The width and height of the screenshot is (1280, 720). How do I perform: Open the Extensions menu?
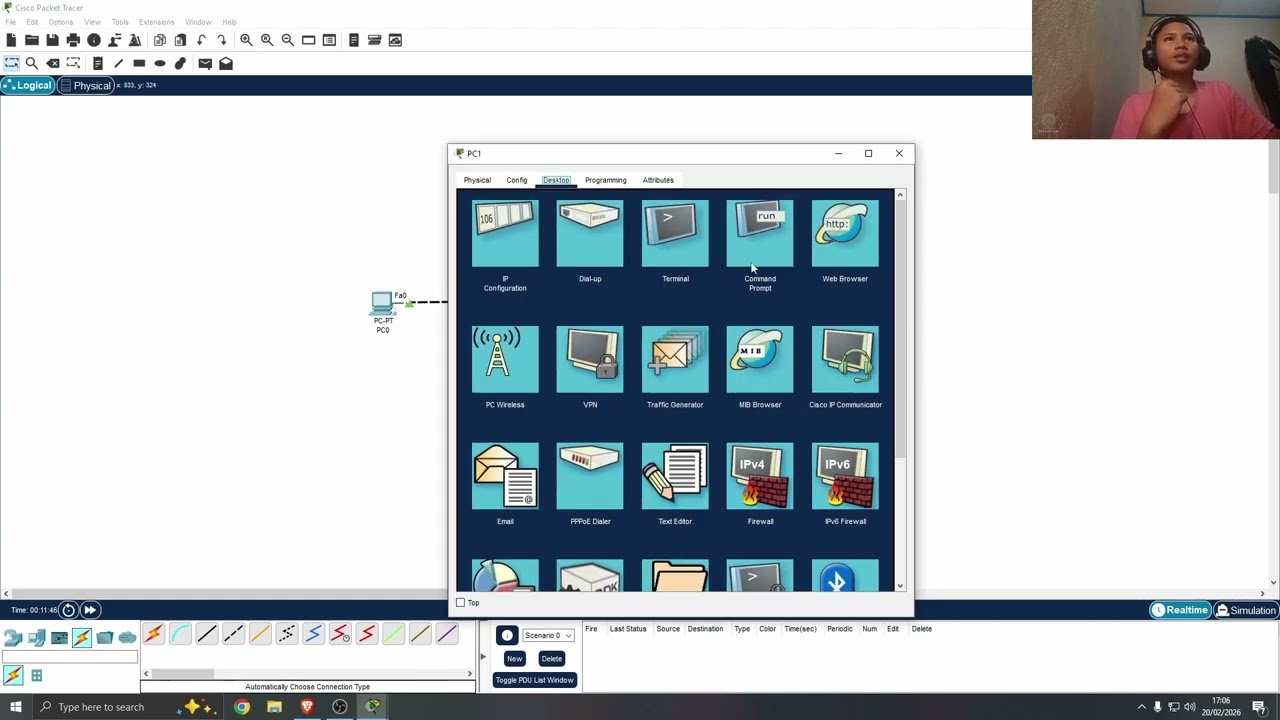pos(156,22)
